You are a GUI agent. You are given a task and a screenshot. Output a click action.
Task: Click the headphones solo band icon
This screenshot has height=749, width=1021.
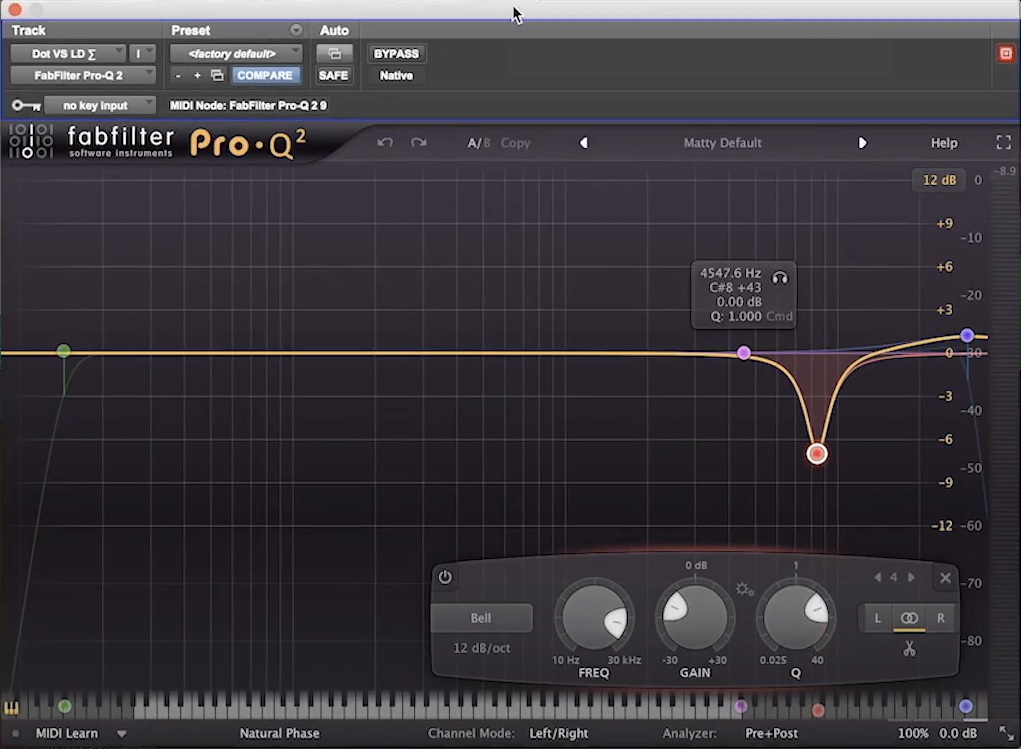(779, 278)
